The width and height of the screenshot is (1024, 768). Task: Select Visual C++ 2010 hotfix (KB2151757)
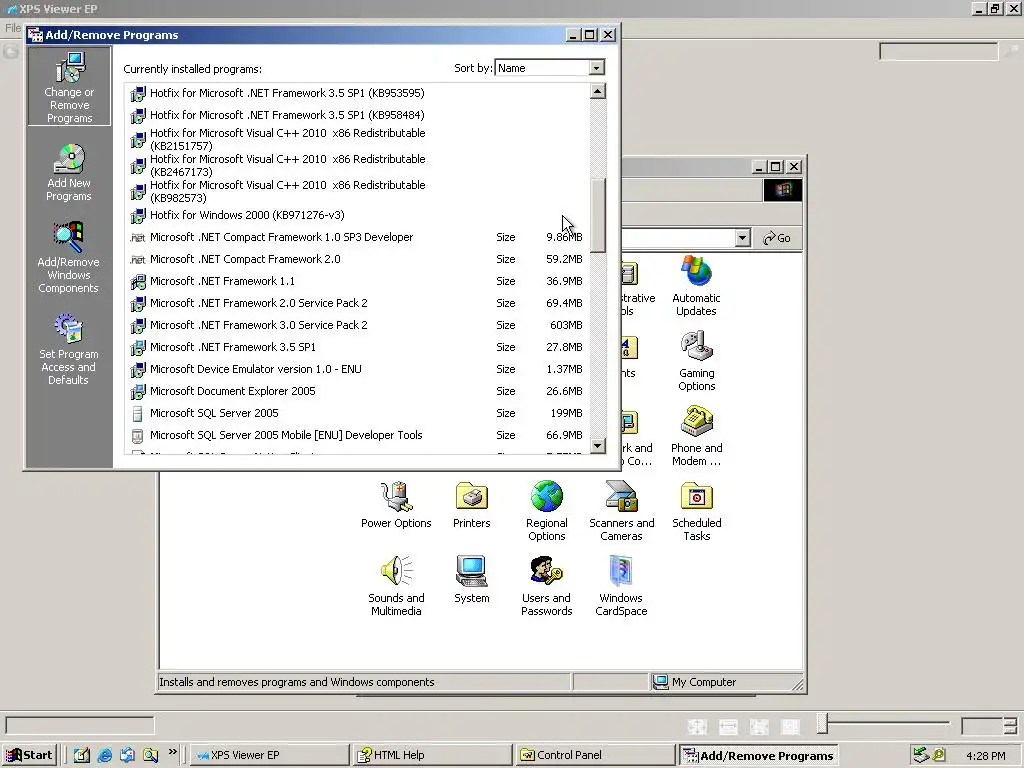point(356,139)
